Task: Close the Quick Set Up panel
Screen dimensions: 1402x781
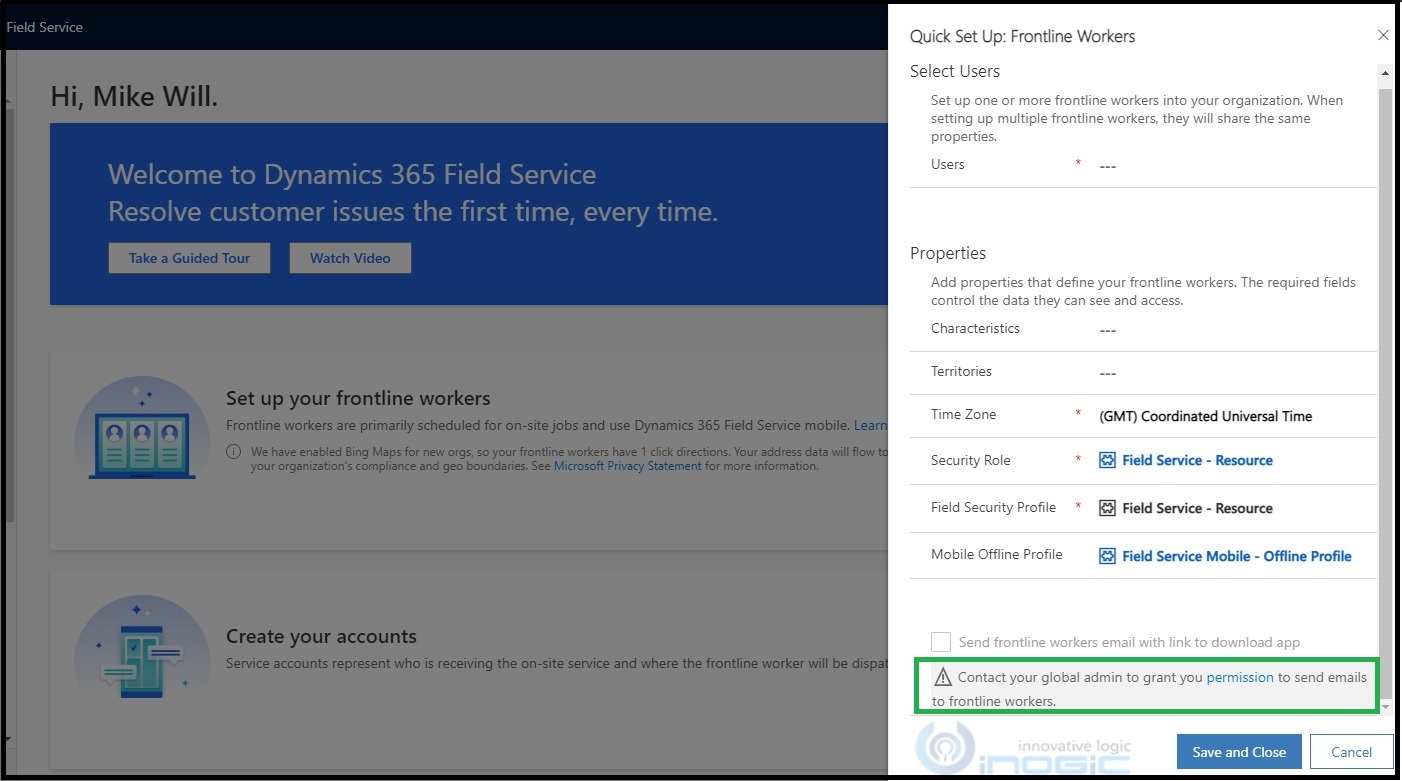Action: click(1383, 35)
